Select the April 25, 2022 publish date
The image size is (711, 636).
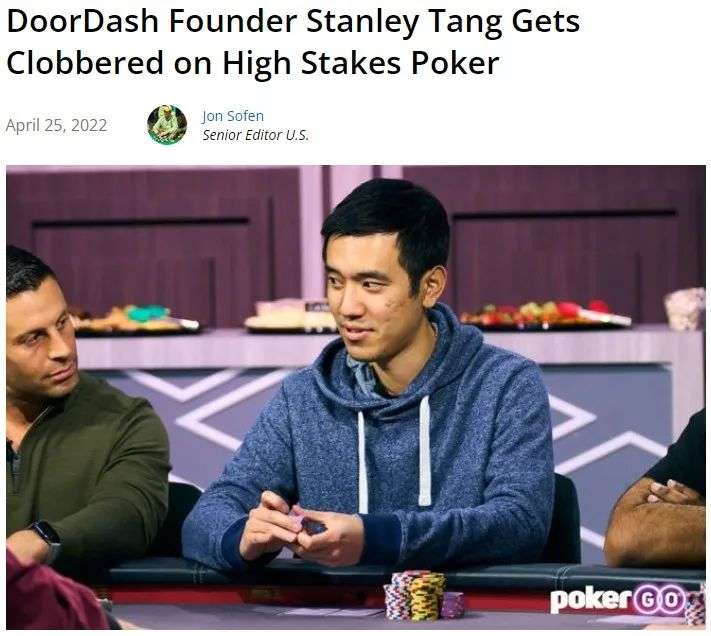tap(56, 125)
